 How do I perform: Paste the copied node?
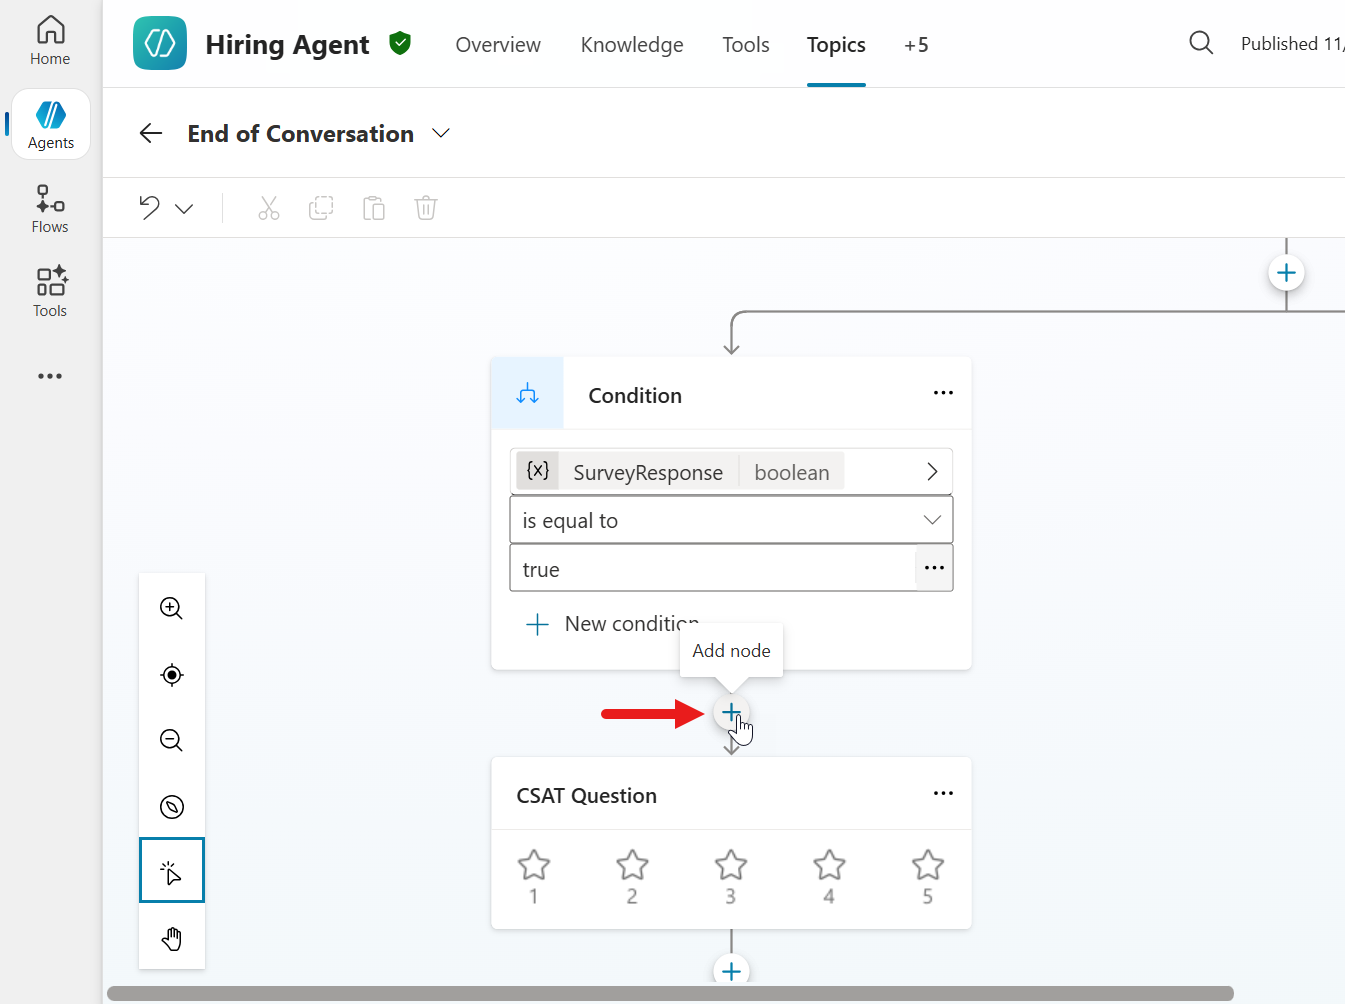point(374,208)
